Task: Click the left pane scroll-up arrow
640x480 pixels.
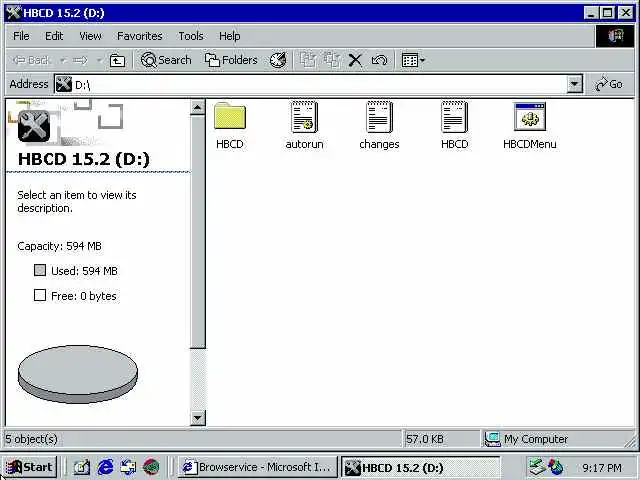Action: point(198,107)
